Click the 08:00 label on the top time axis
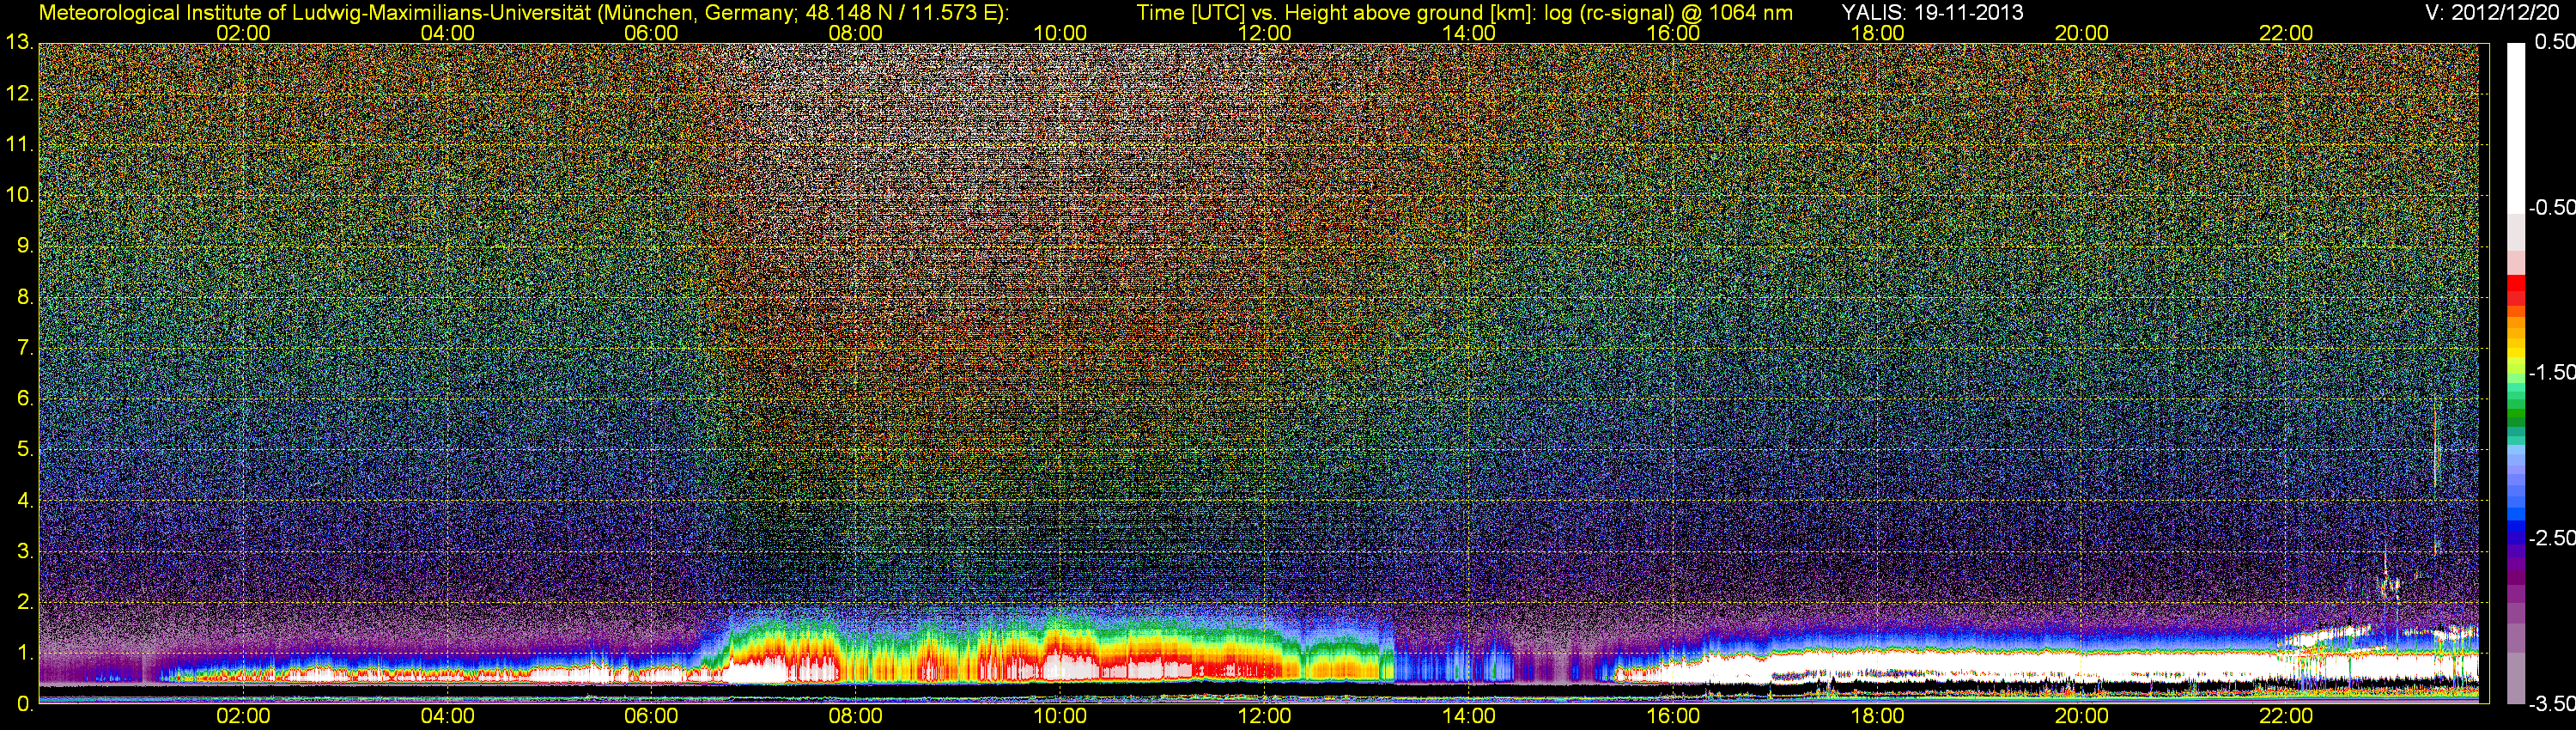This screenshot has width=2576, height=730. click(856, 33)
